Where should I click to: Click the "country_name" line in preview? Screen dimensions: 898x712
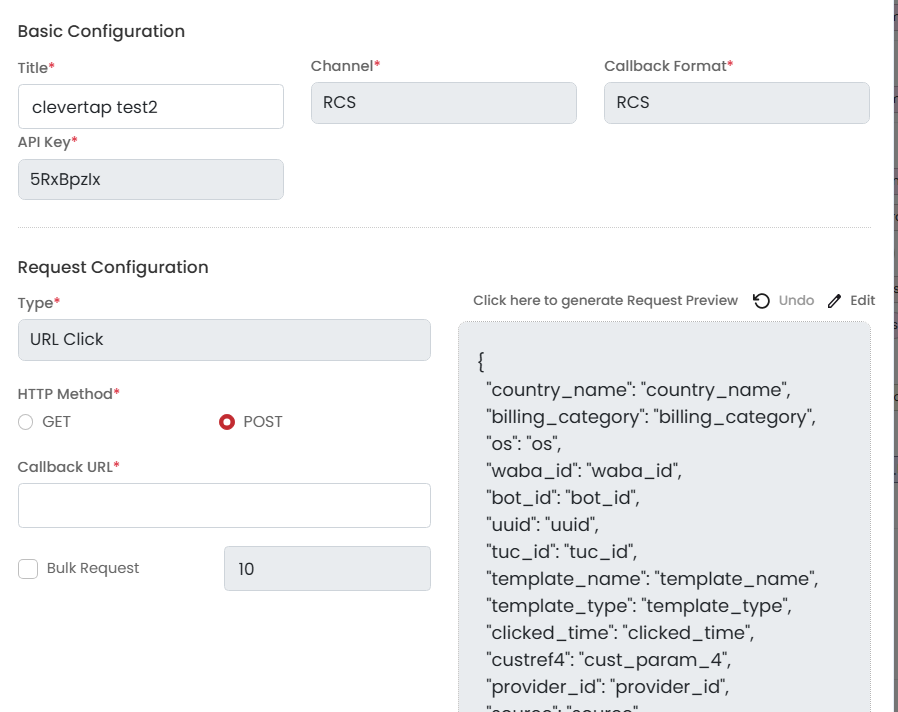click(639, 390)
